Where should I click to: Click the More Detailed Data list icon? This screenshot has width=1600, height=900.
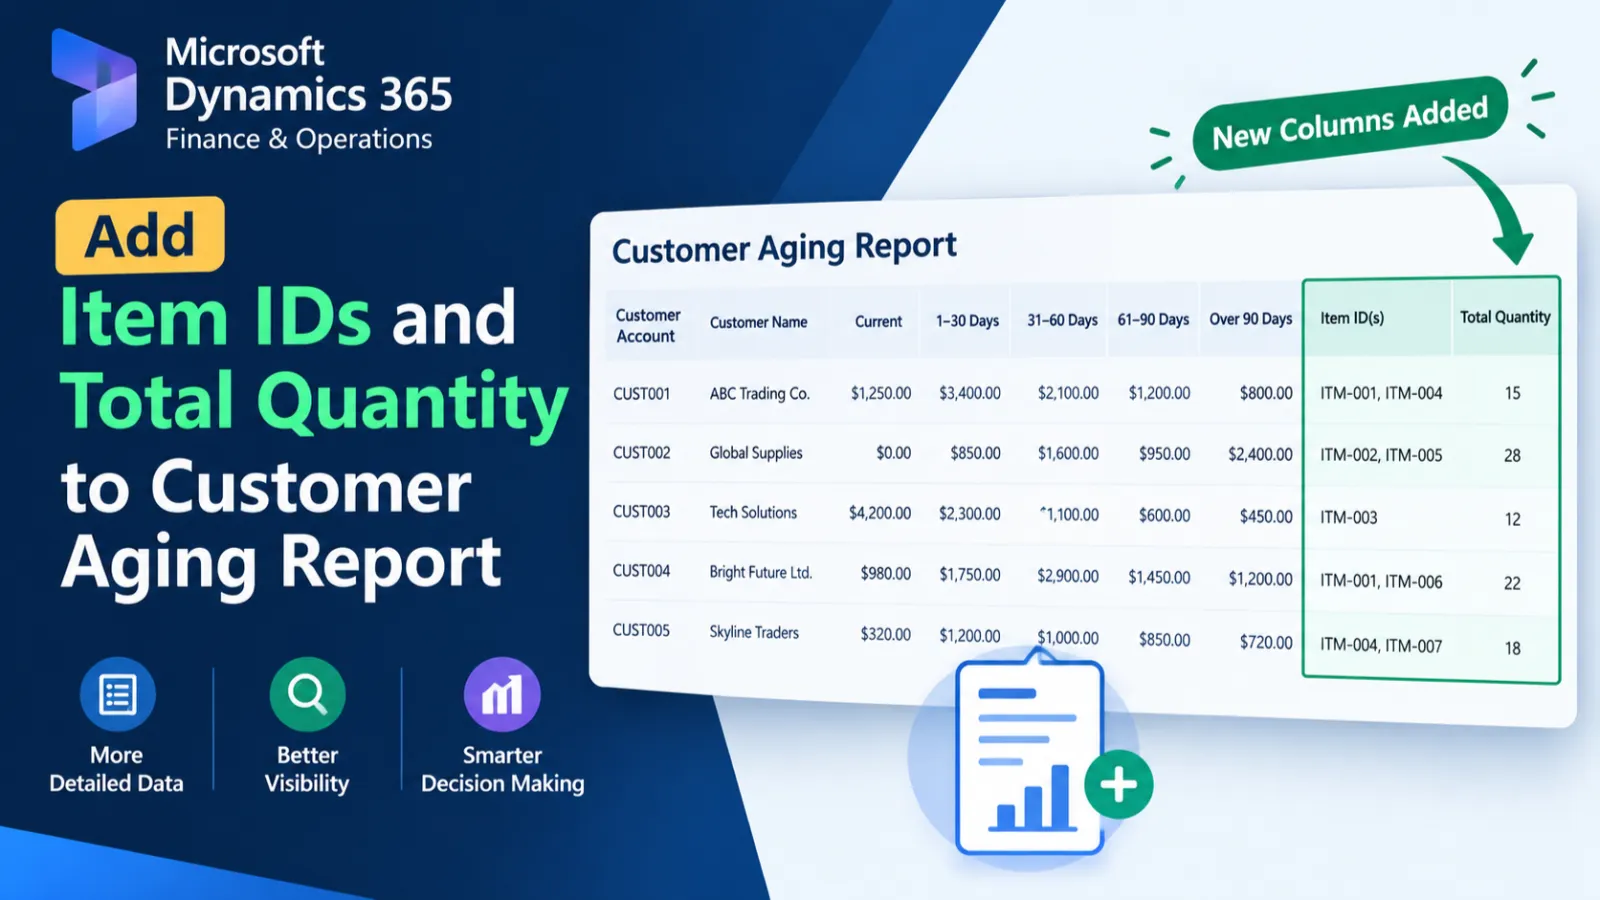pyautogui.click(x=118, y=694)
